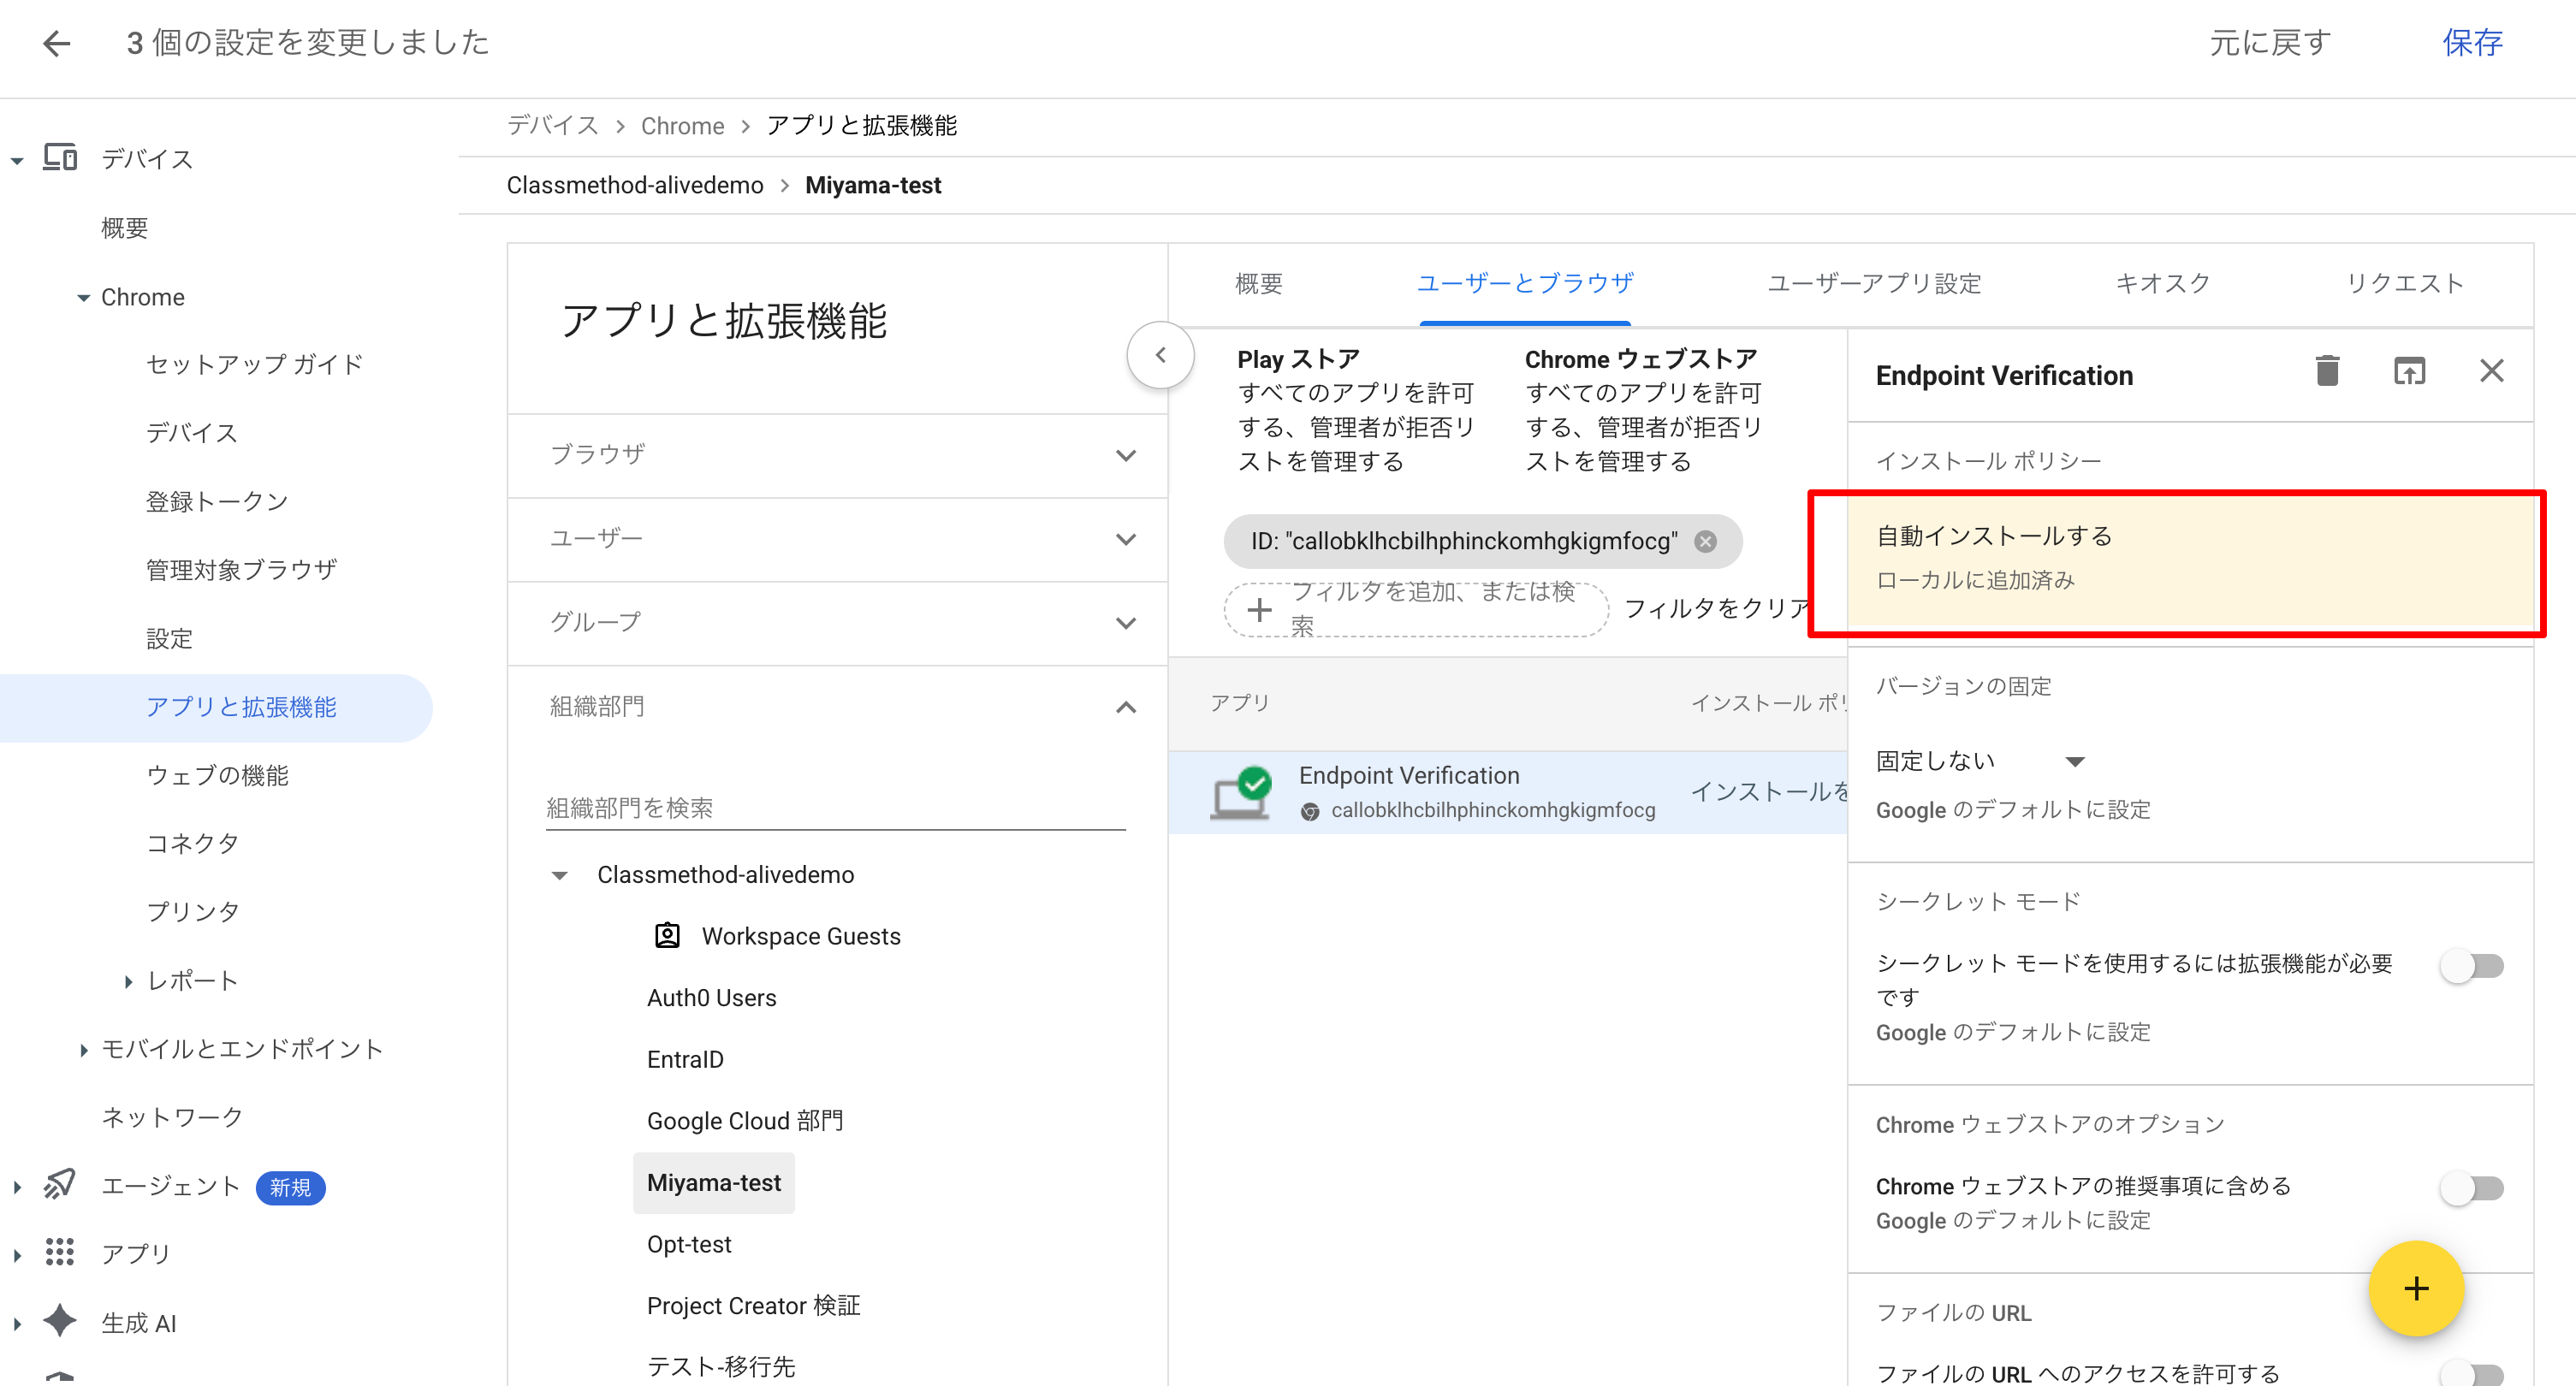Open 管理対象ブラウザ in sidebar
The image size is (2576, 1386).
coord(241,570)
